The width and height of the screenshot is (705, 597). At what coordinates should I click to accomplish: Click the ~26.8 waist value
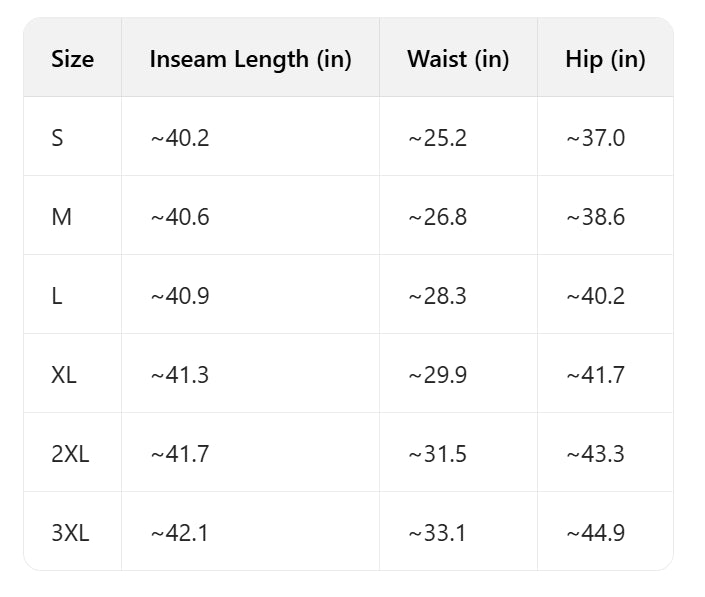(437, 217)
